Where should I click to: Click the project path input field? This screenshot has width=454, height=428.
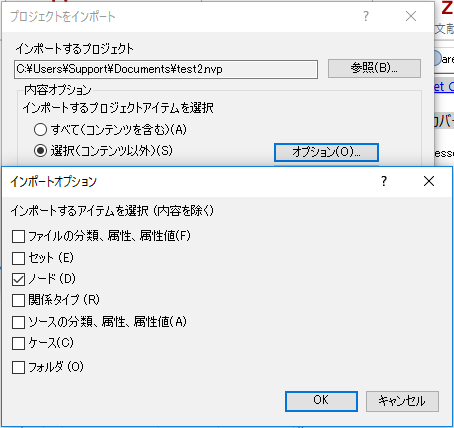(166, 69)
